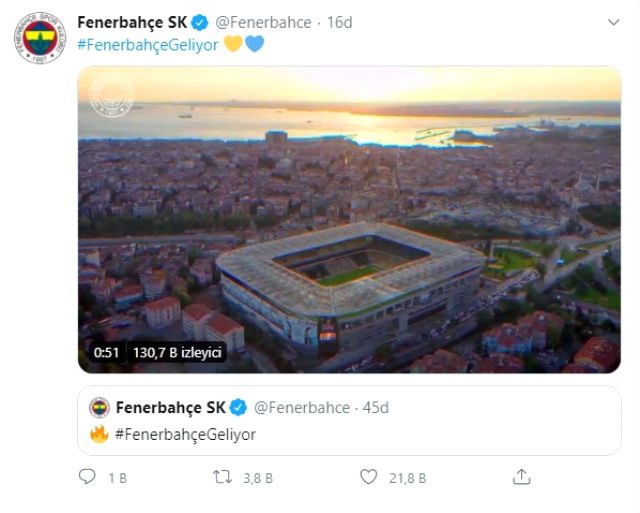Image resolution: width=640 pixels, height=513 pixels.
Task: Like the tweet with the heart icon
Action: pos(369,477)
